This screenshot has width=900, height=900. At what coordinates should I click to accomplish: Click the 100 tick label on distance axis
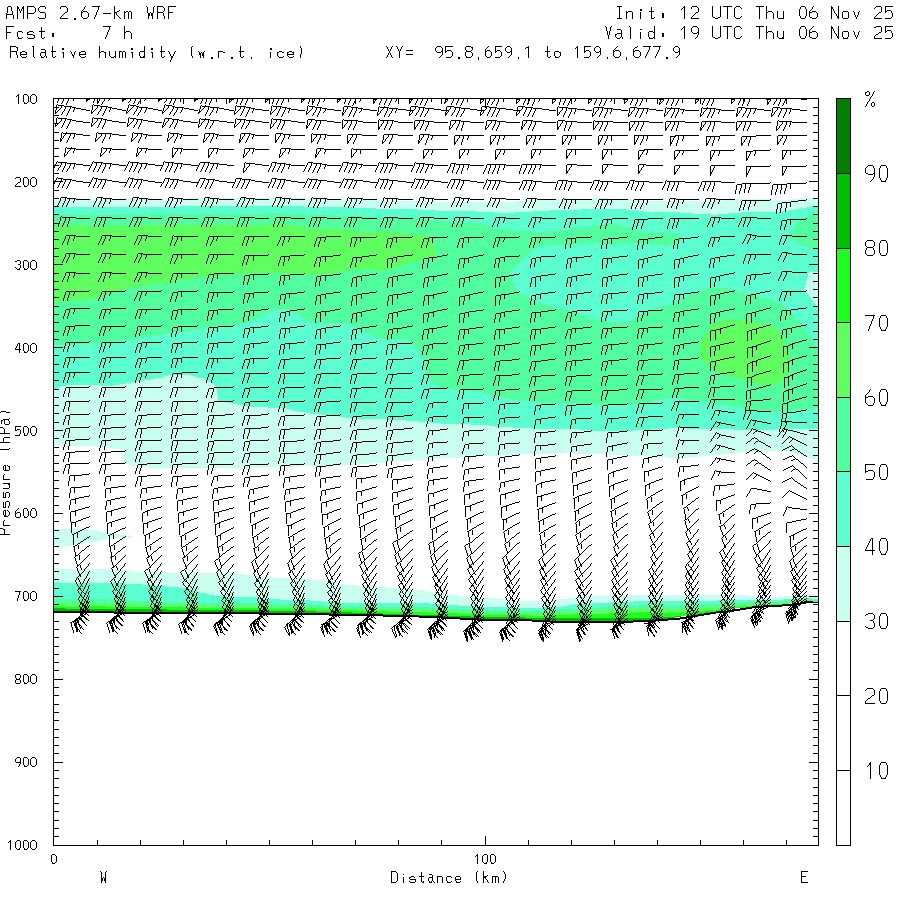[x=485, y=859]
